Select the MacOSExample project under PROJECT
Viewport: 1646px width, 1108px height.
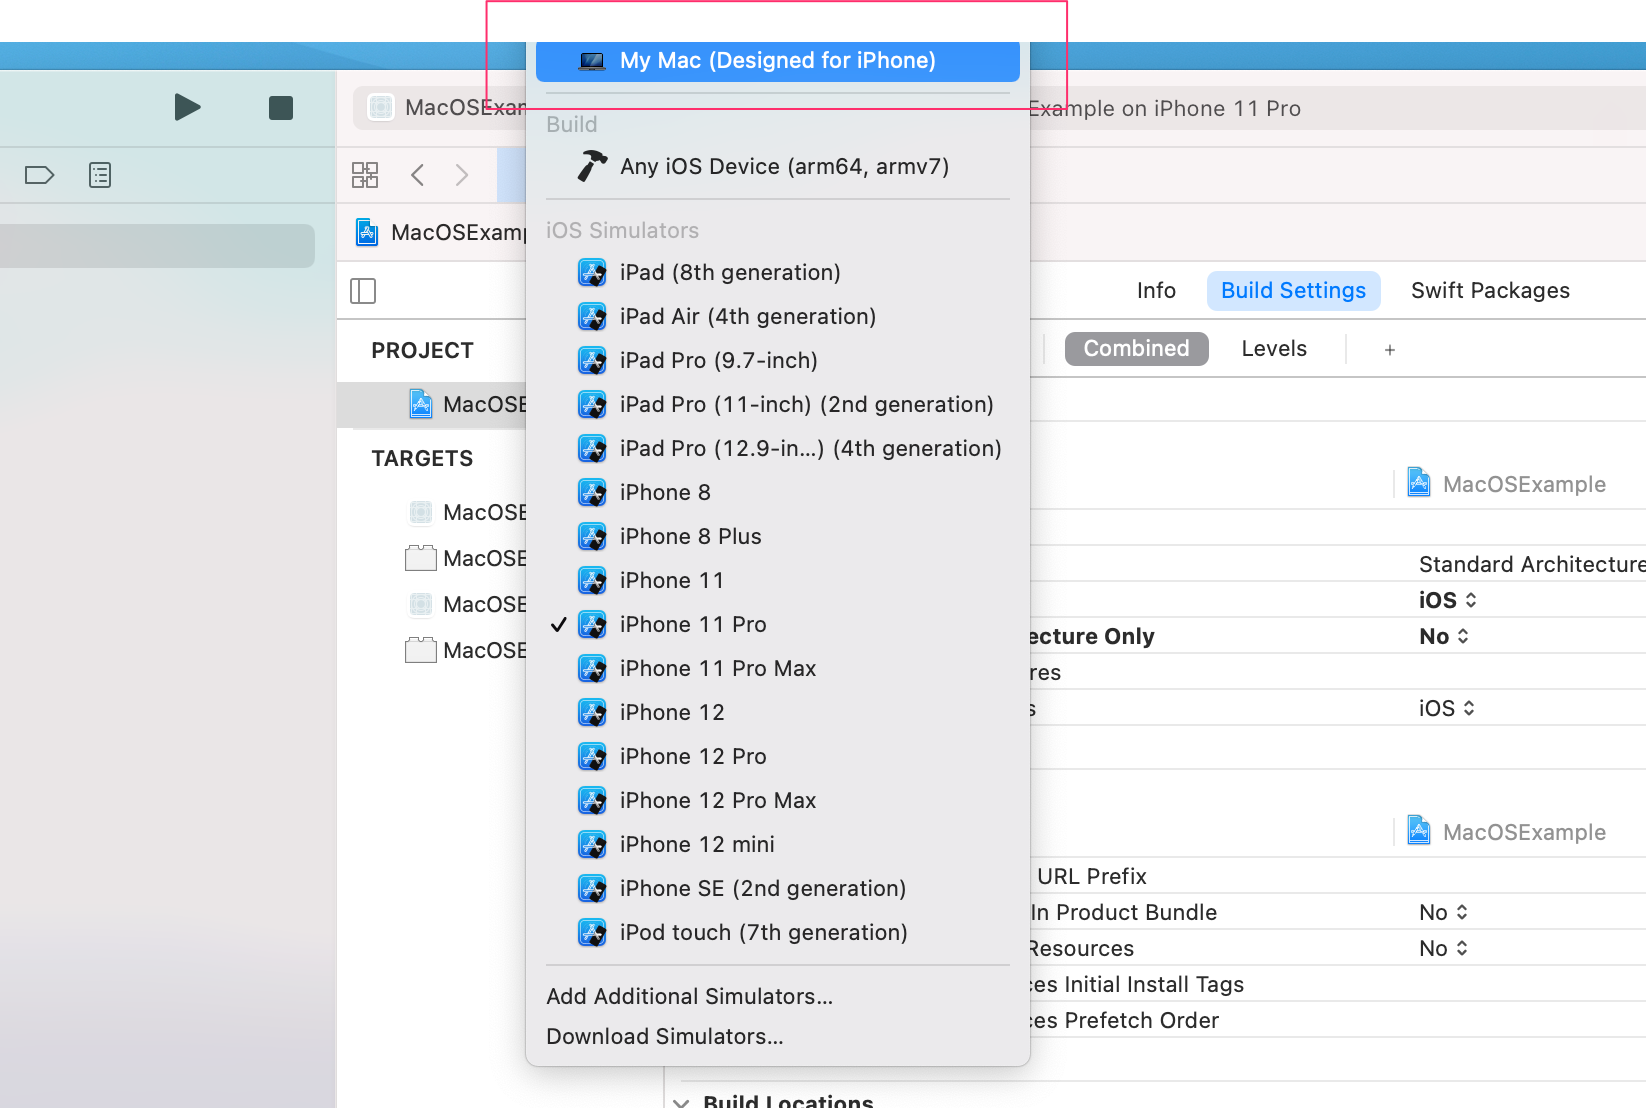(432, 404)
